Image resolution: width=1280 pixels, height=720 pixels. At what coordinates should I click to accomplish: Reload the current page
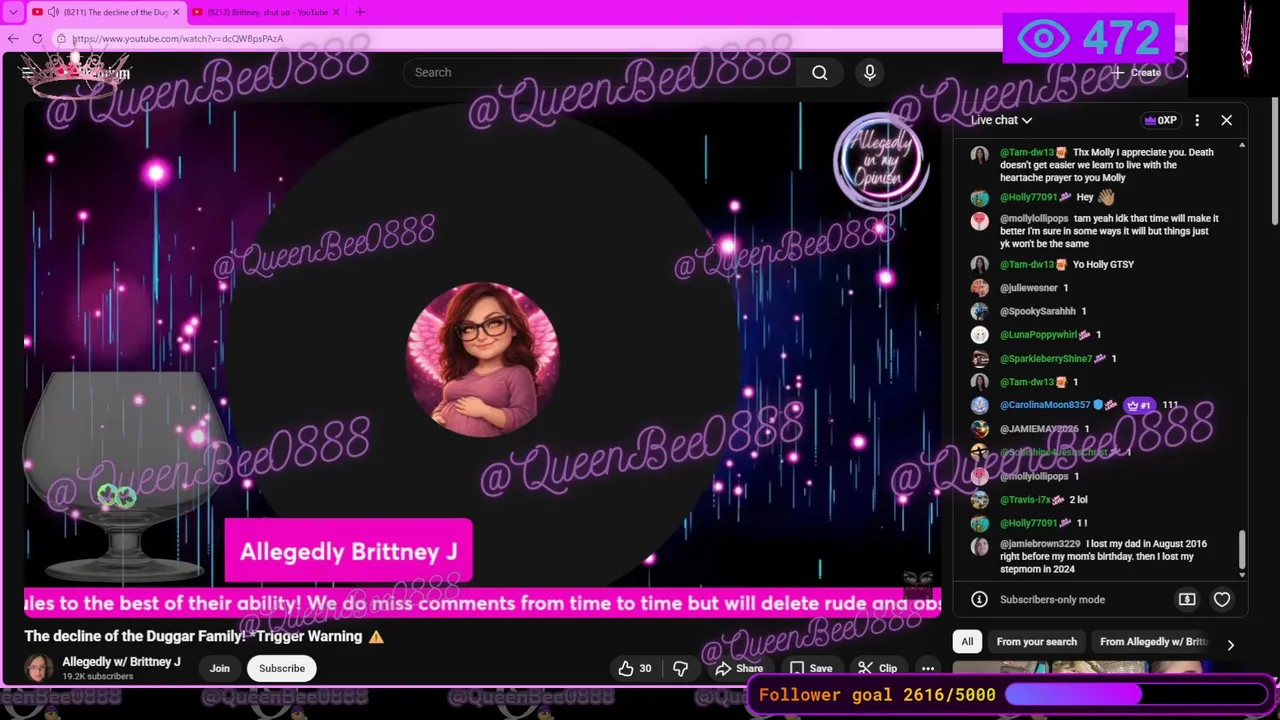click(x=37, y=38)
